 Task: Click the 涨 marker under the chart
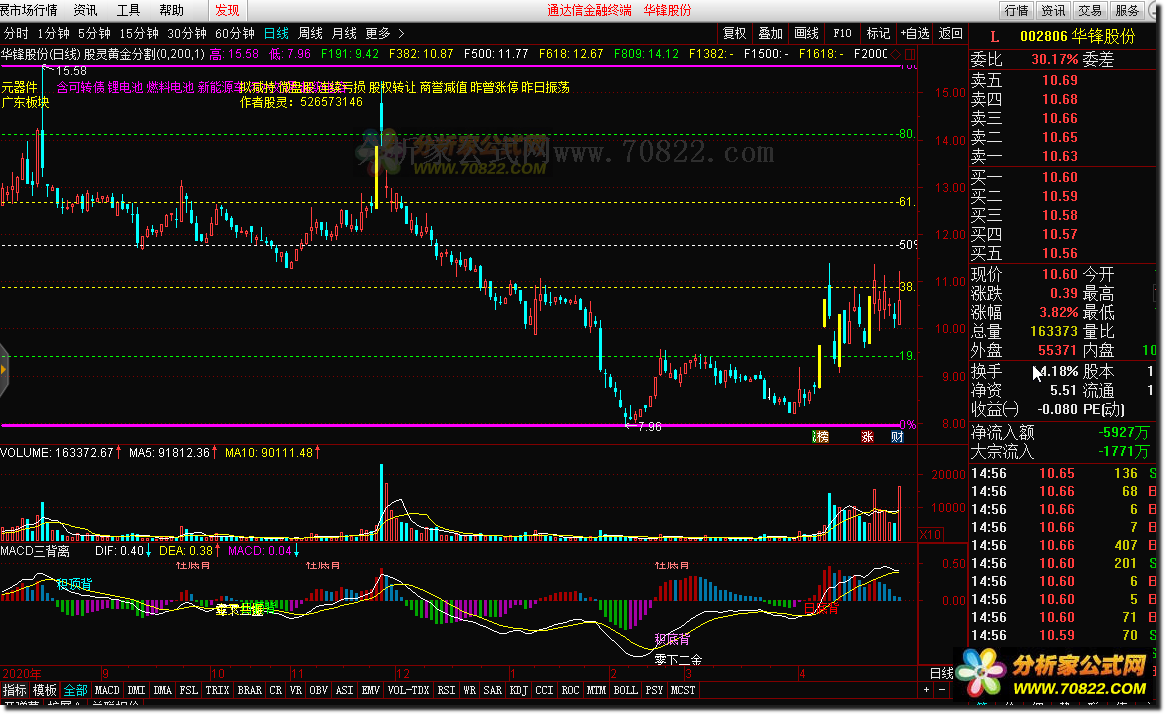[x=867, y=437]
